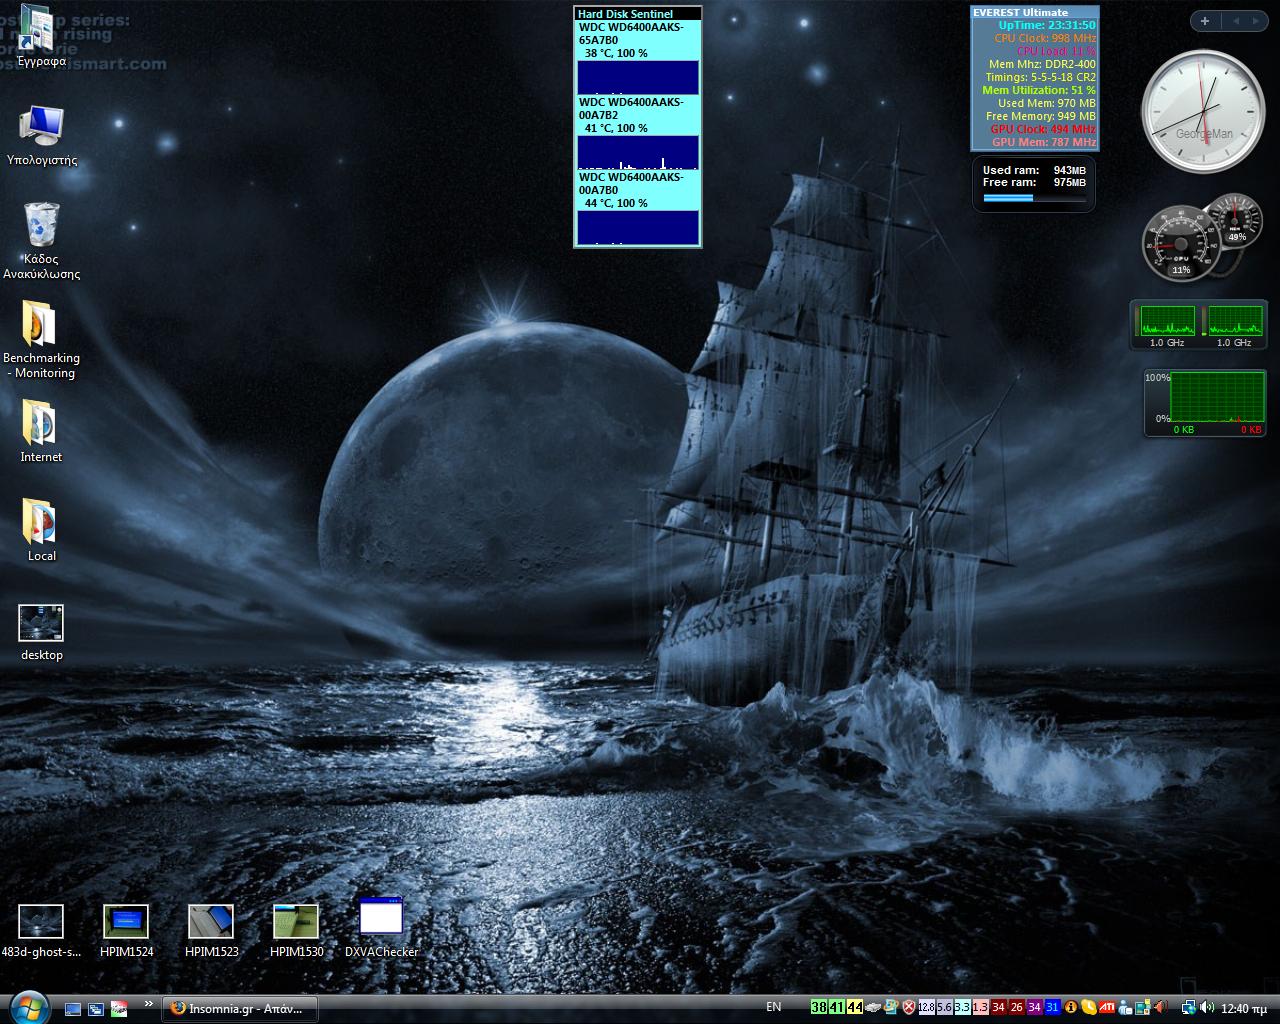The image size is (1280, 1024).
Task: Click the 26 temperature tray icon
Action: 1016,1007
